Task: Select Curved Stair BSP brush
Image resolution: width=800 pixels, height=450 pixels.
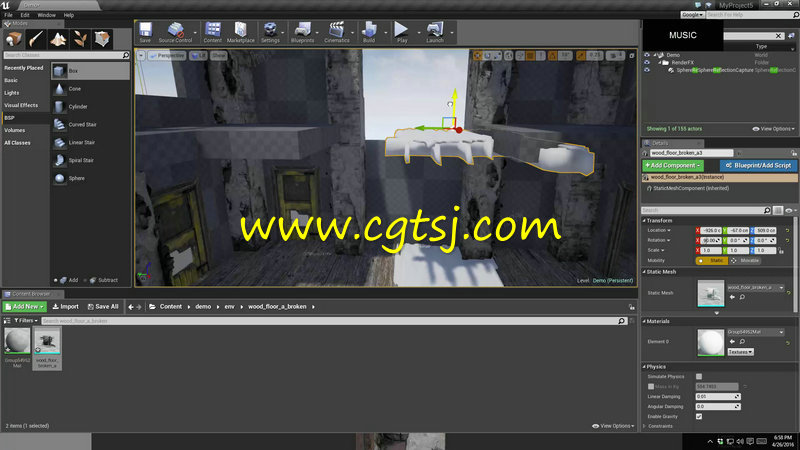Action: click(90, 124)
